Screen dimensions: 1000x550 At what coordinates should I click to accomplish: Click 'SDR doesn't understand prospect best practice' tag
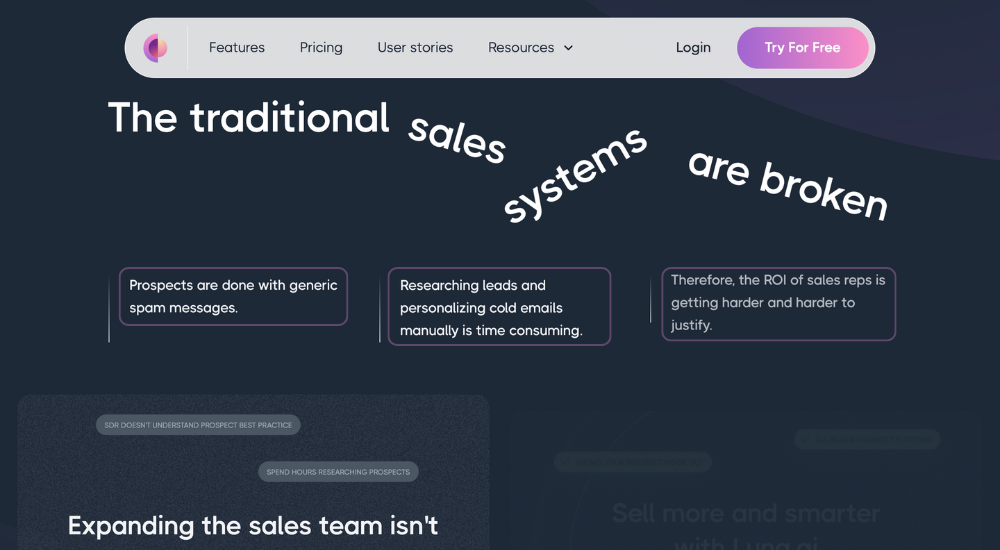[198, 425]
